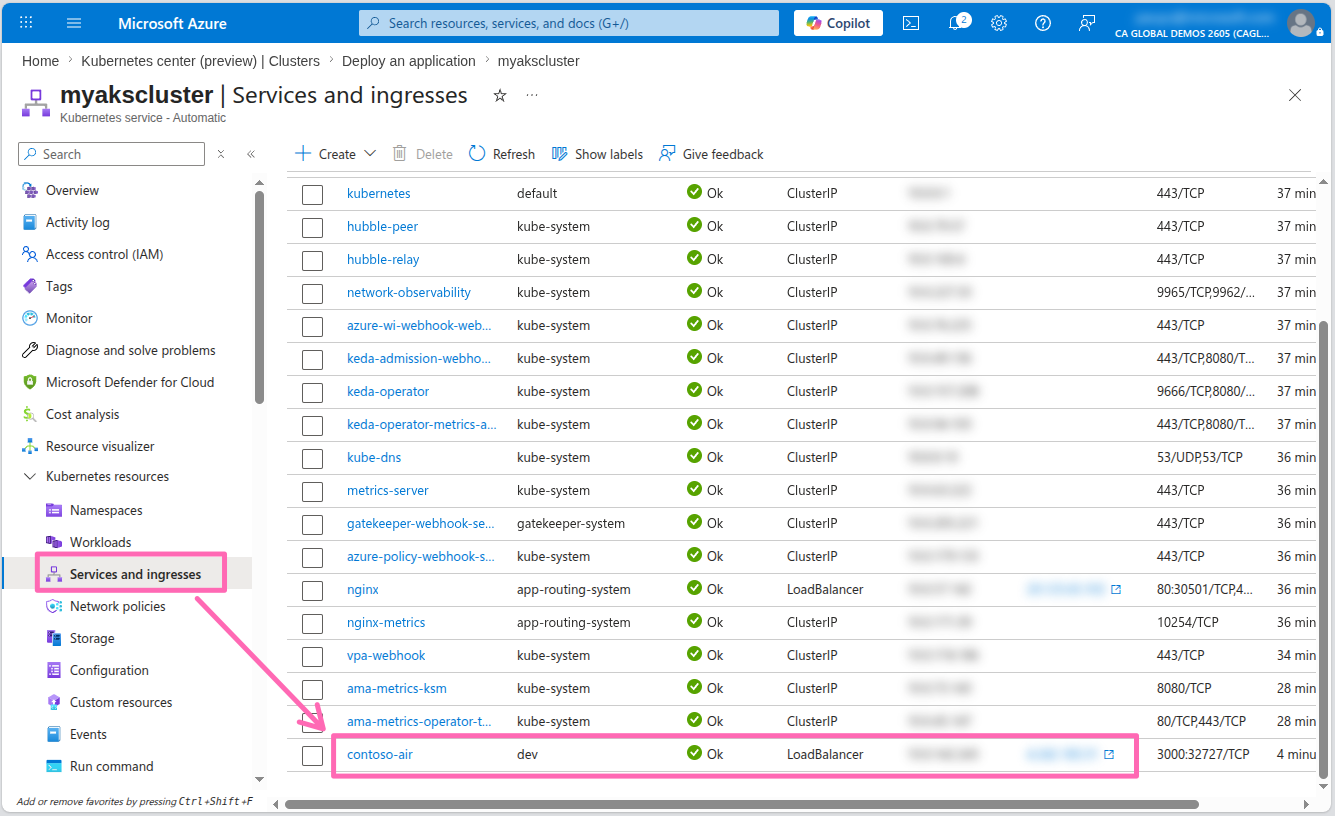Screen dimensions: 1335x816
Task: Check the hubble-relay row checkbox
Action: pos(312,260)
